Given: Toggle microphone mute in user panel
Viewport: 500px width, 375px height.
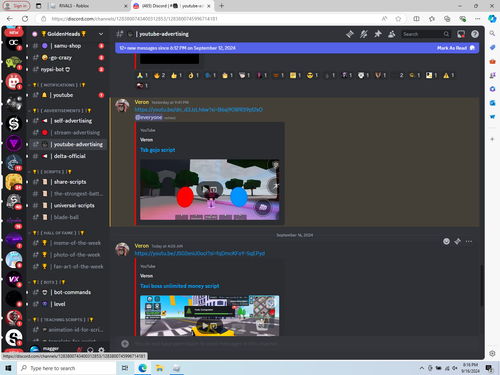Looking at the screenshot, I should [x=79, y=350].
